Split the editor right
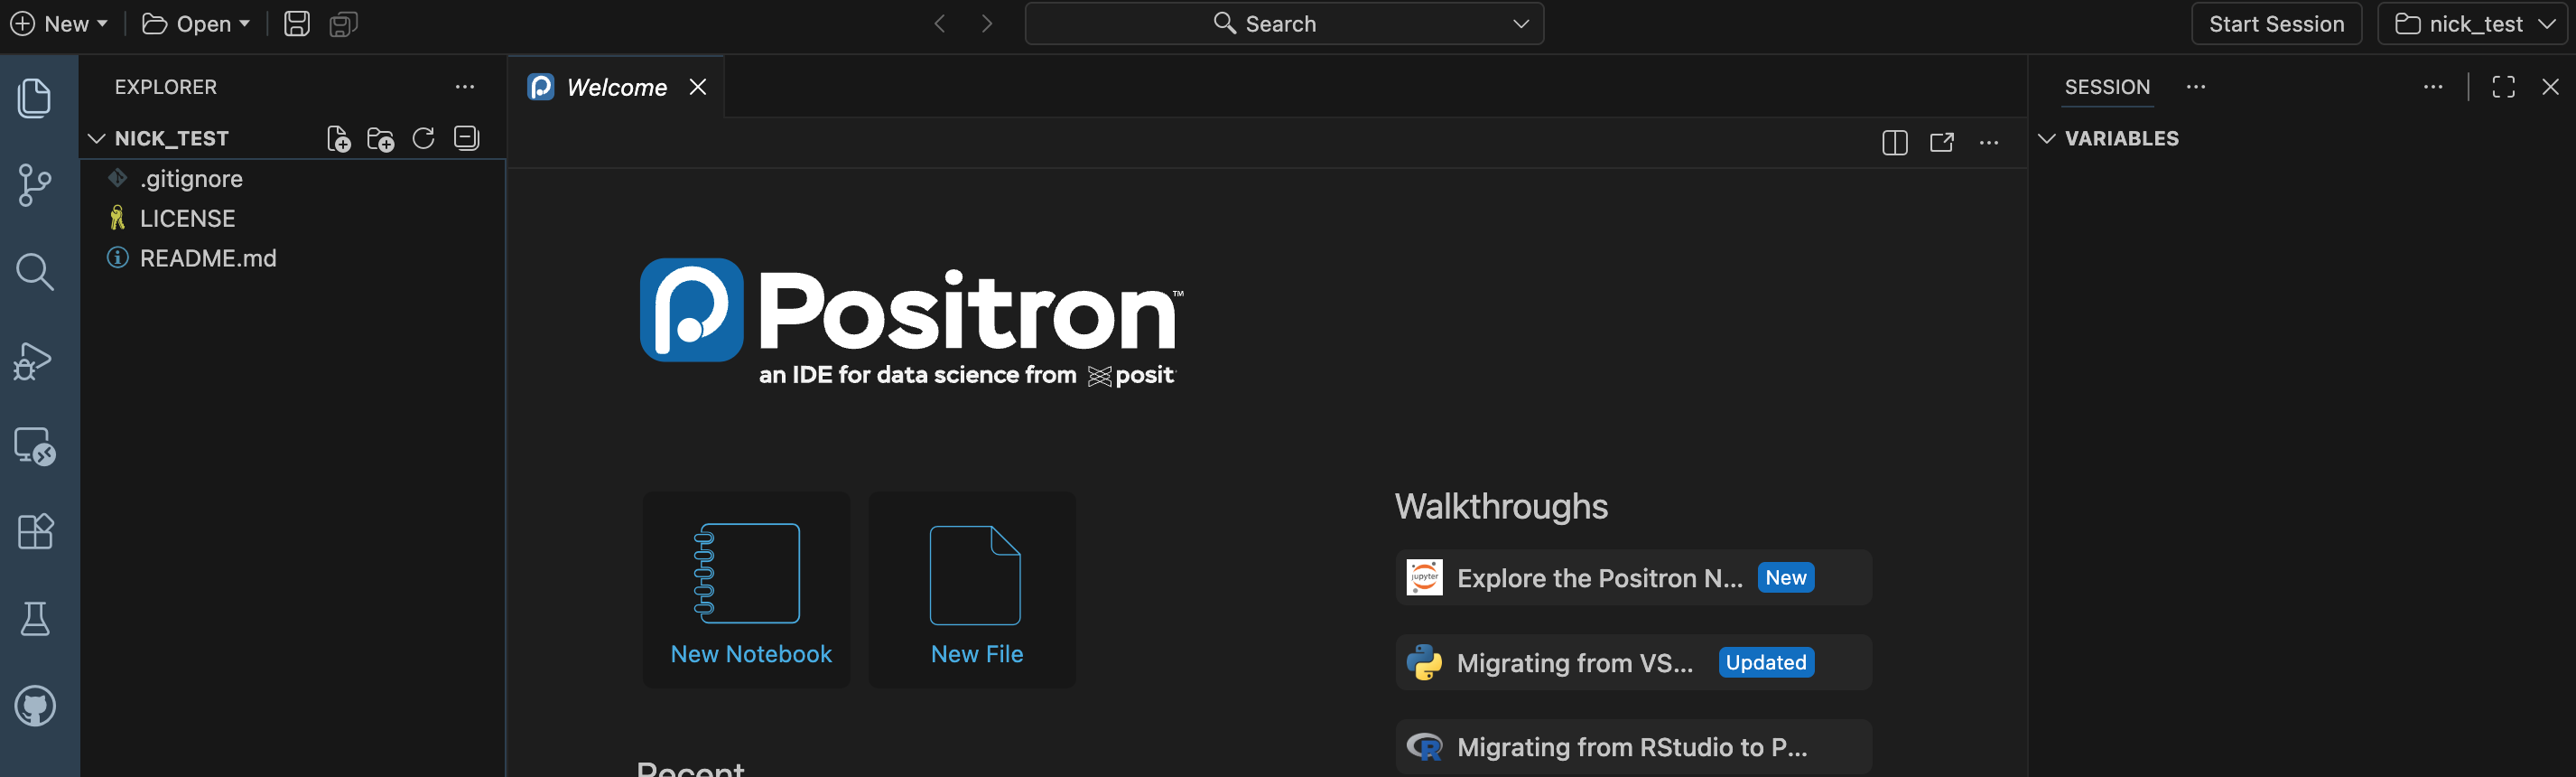This screenshot has height=777, width=2576. tap(1894, 143)
